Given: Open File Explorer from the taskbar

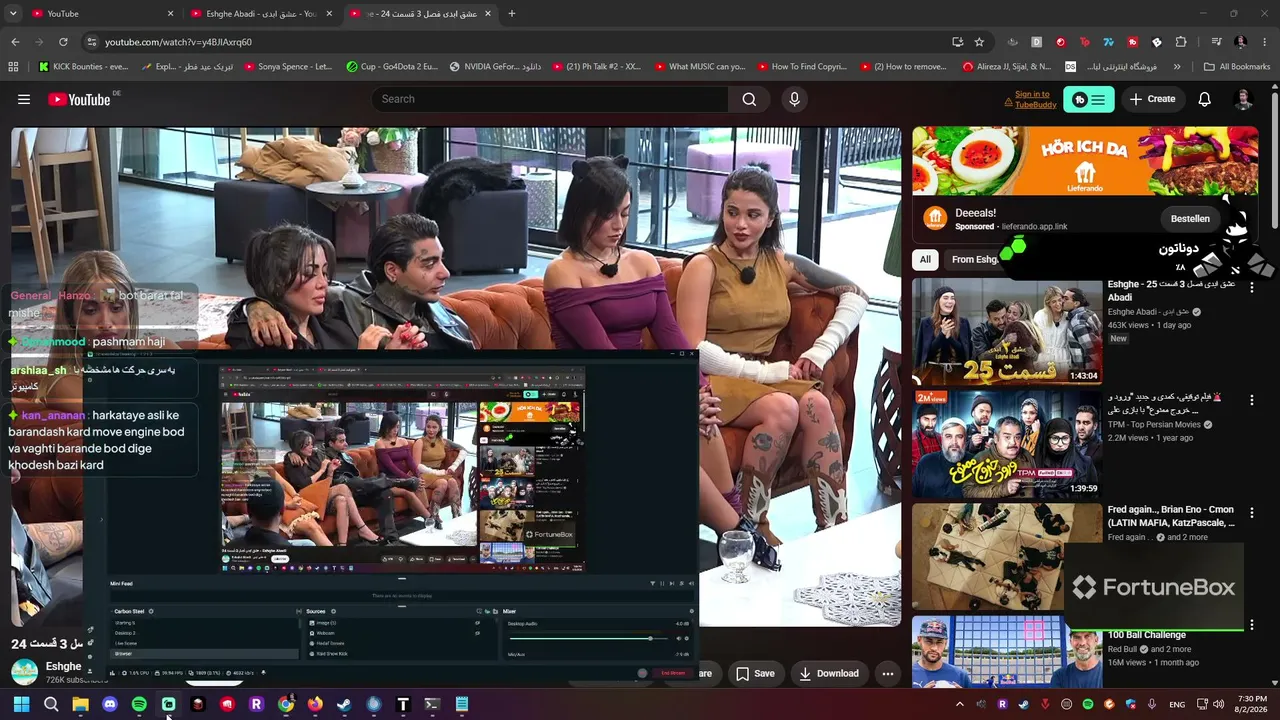Looking at the screenshot, I should [x=80, y=704].
